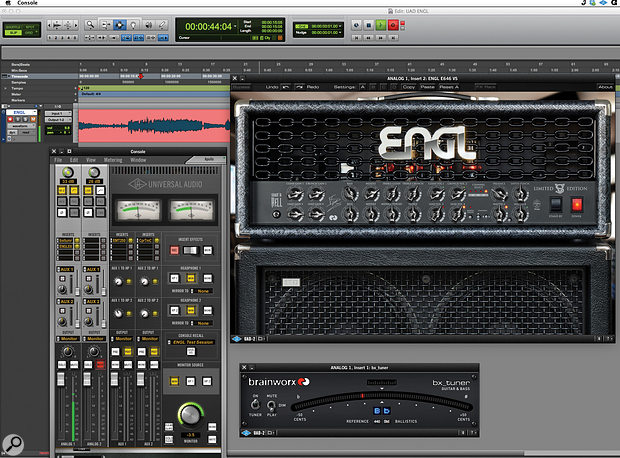Click the main counter time 00:00:44:04
The width and height of the screenshot is (620, 458).
coord(208,26)
